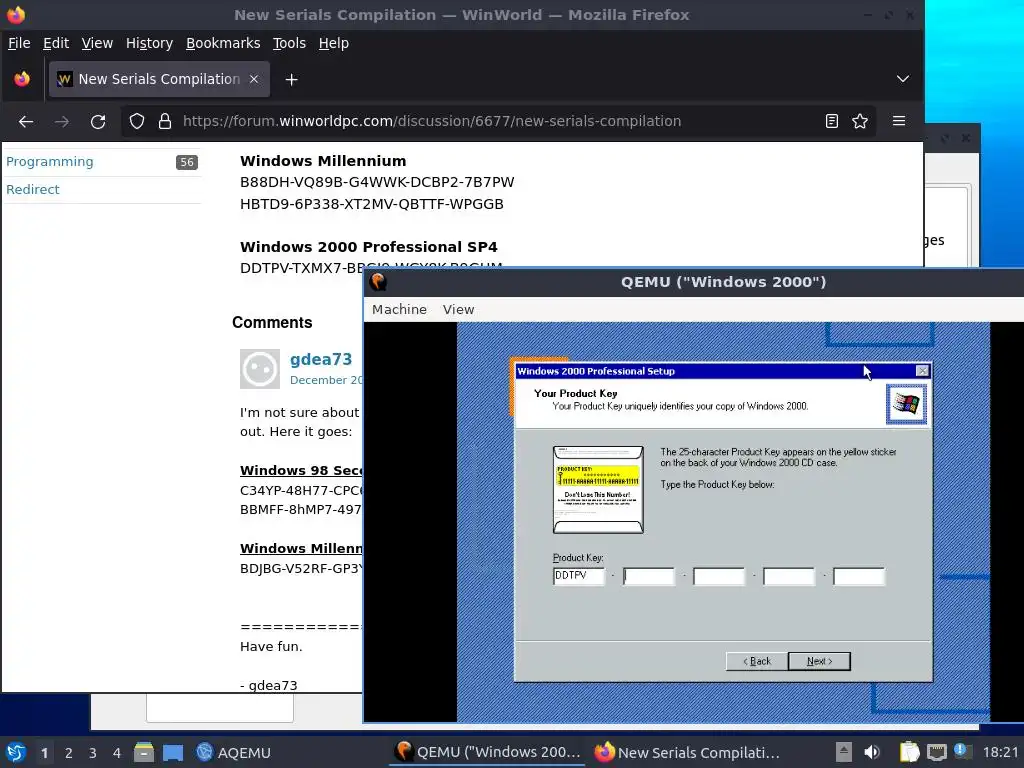Open QEMU View menu
The height and width of the screenshot is (768, 1024).
458,310
